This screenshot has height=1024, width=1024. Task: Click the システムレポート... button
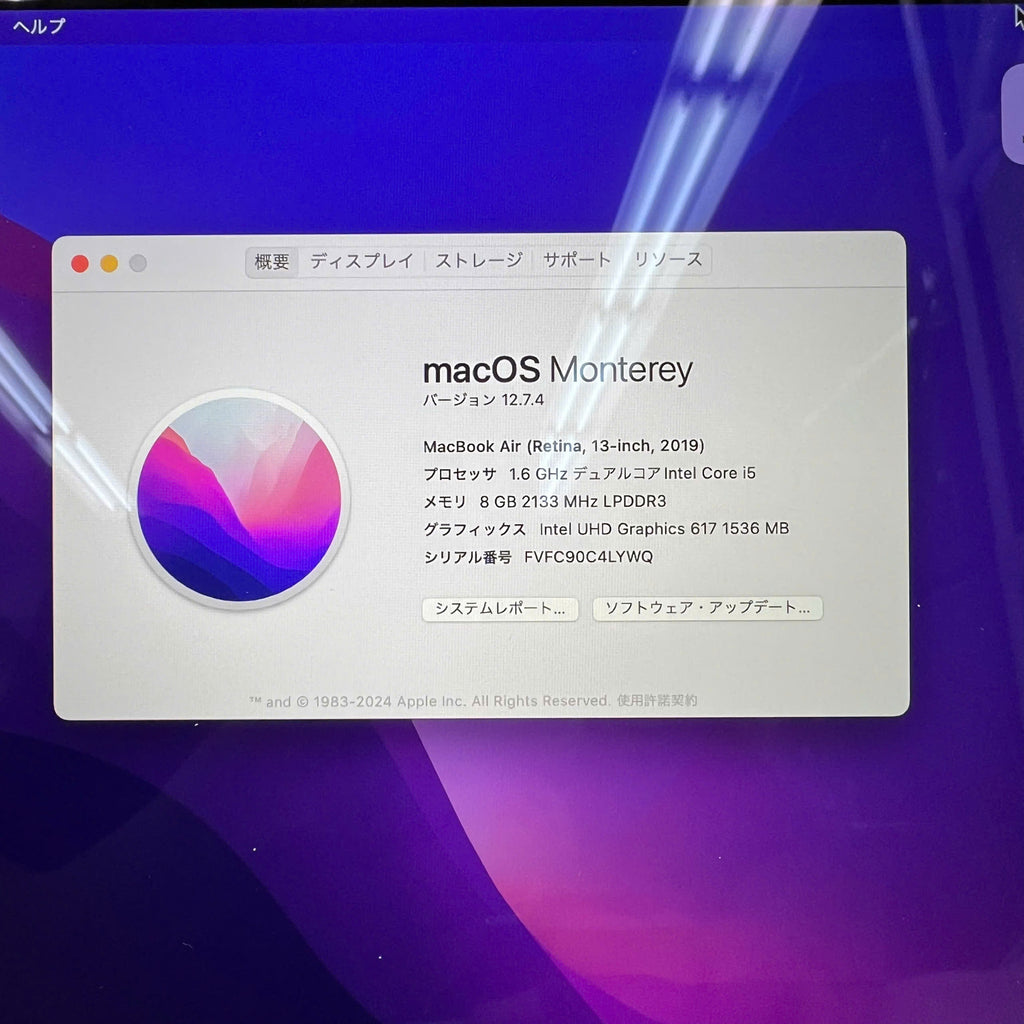click(500, 609)
